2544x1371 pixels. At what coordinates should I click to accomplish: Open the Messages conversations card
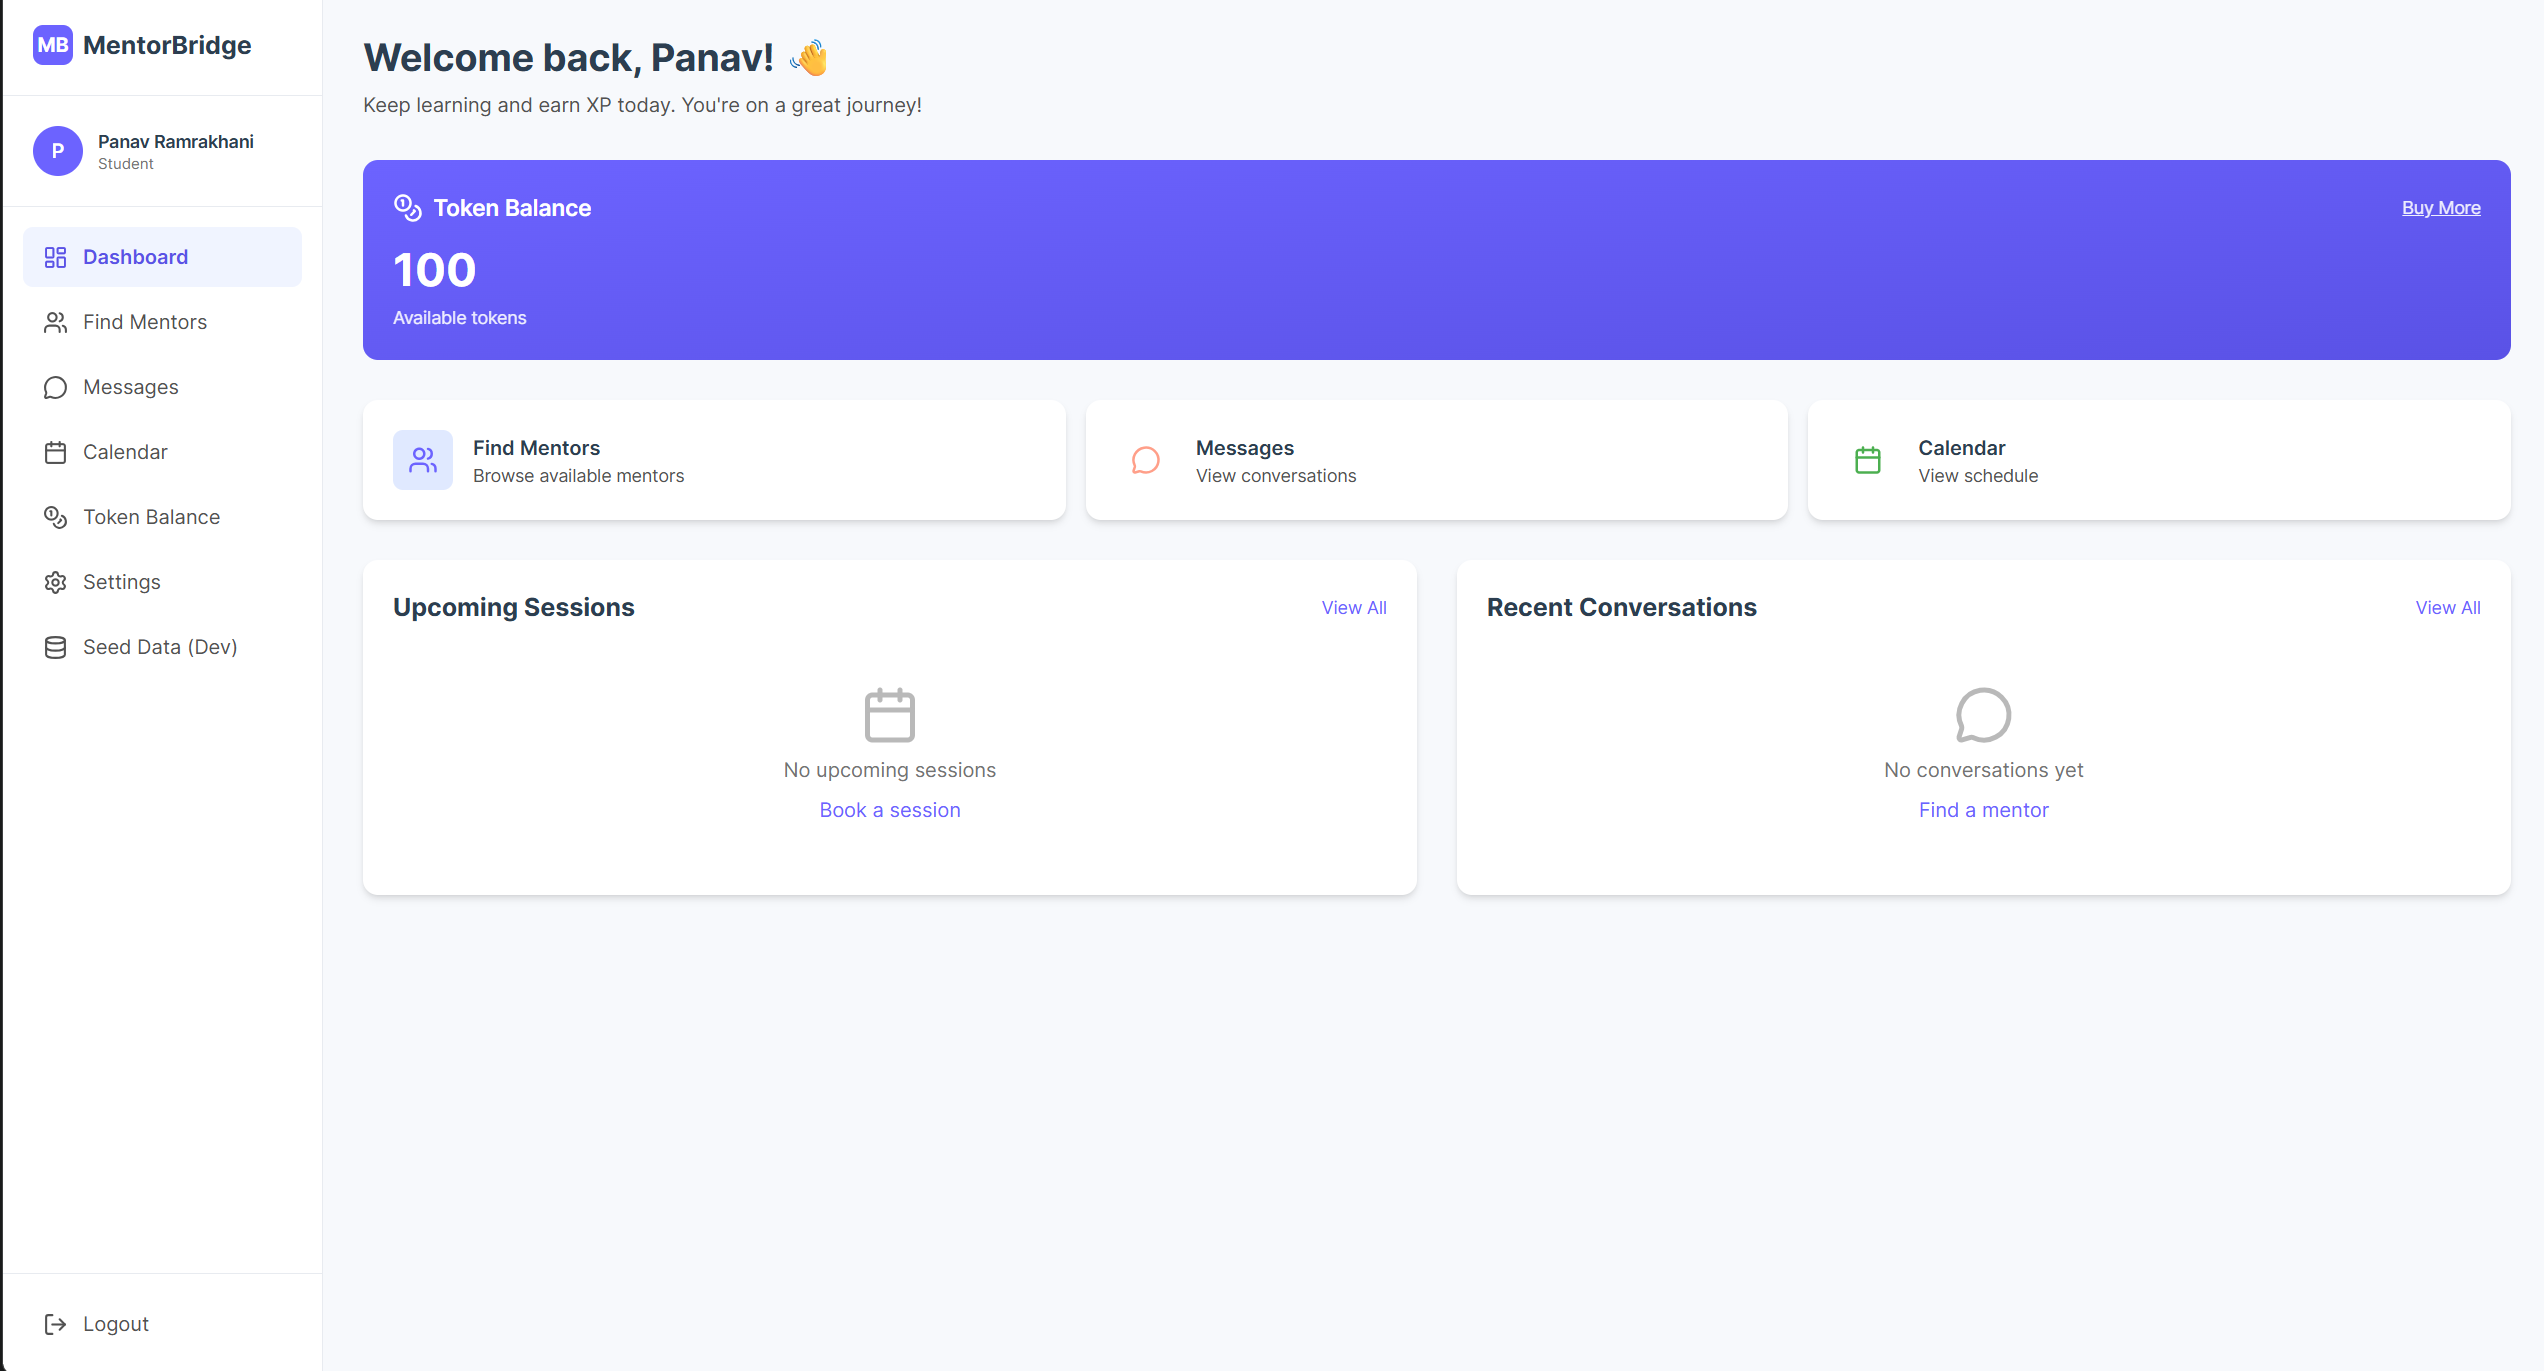[1436, 460]
